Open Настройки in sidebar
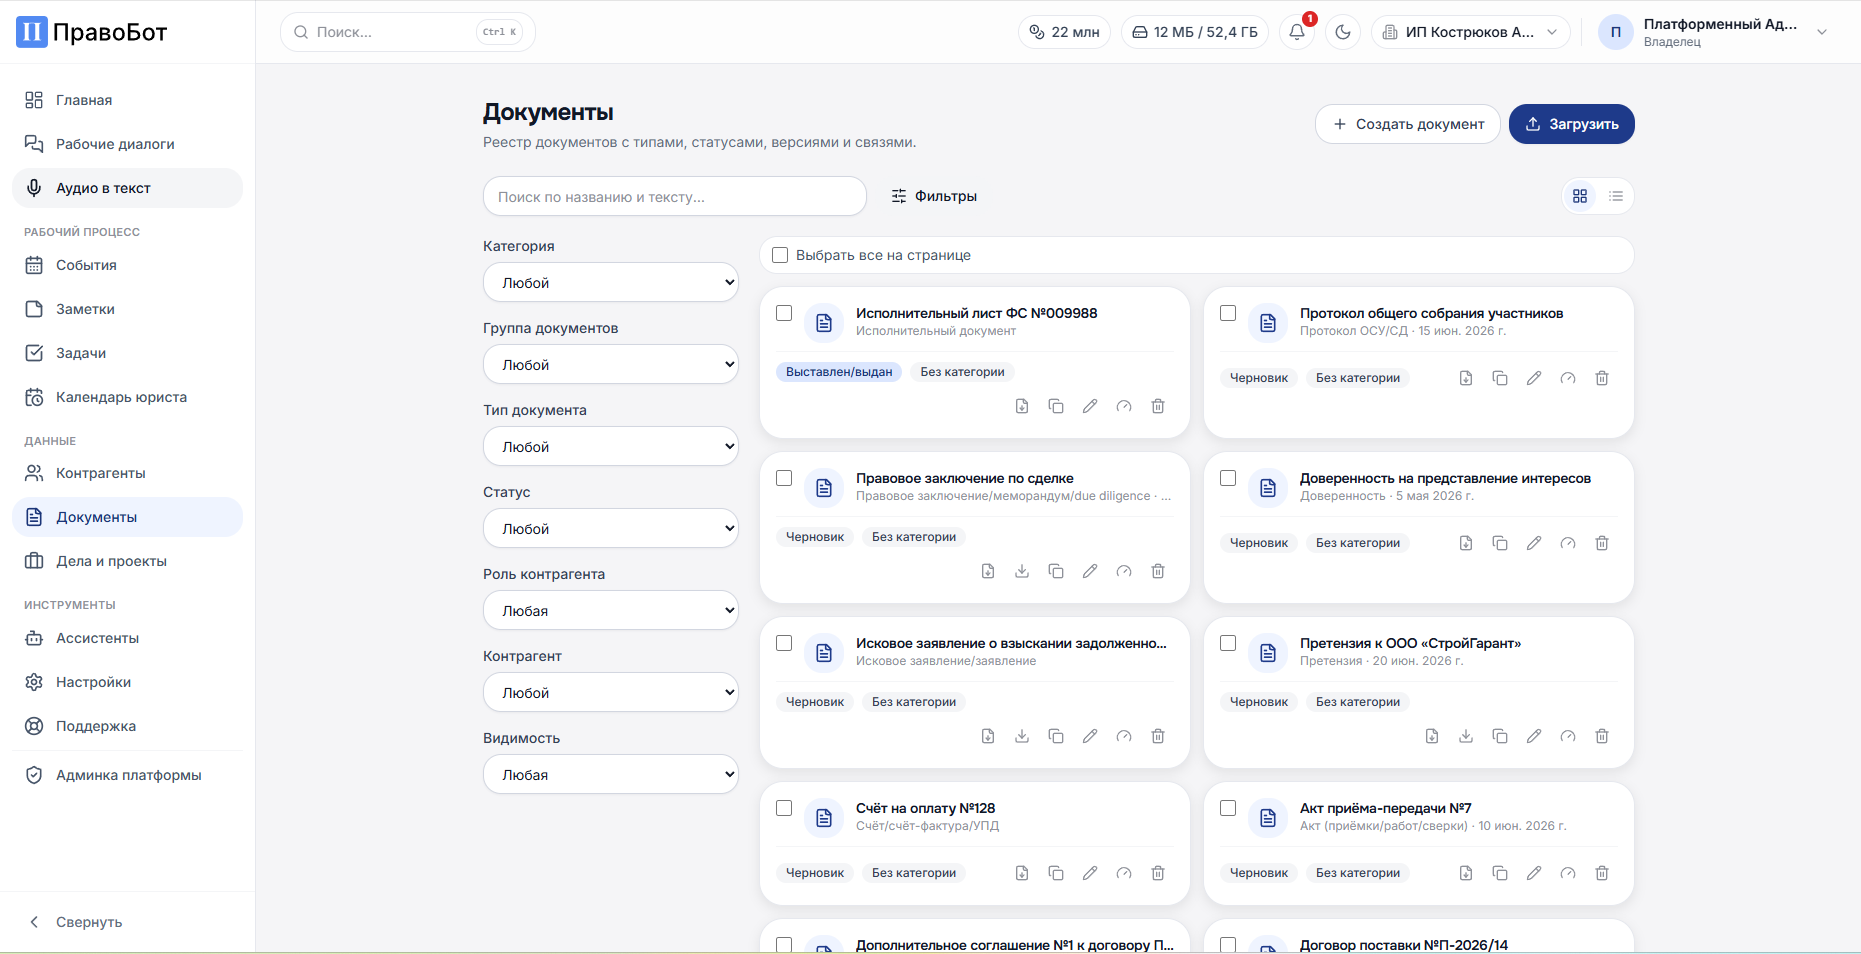 tap(127, 682)
